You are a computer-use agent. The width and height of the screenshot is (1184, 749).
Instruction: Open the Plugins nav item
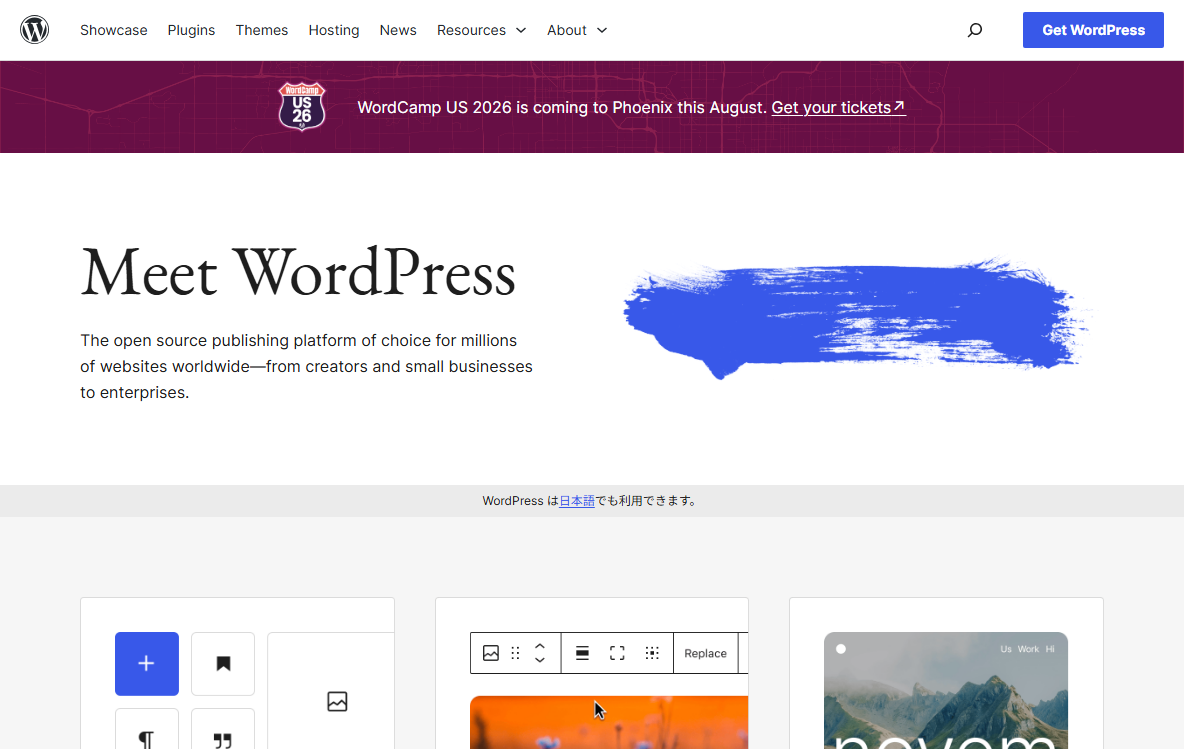[x=191, y=30]
